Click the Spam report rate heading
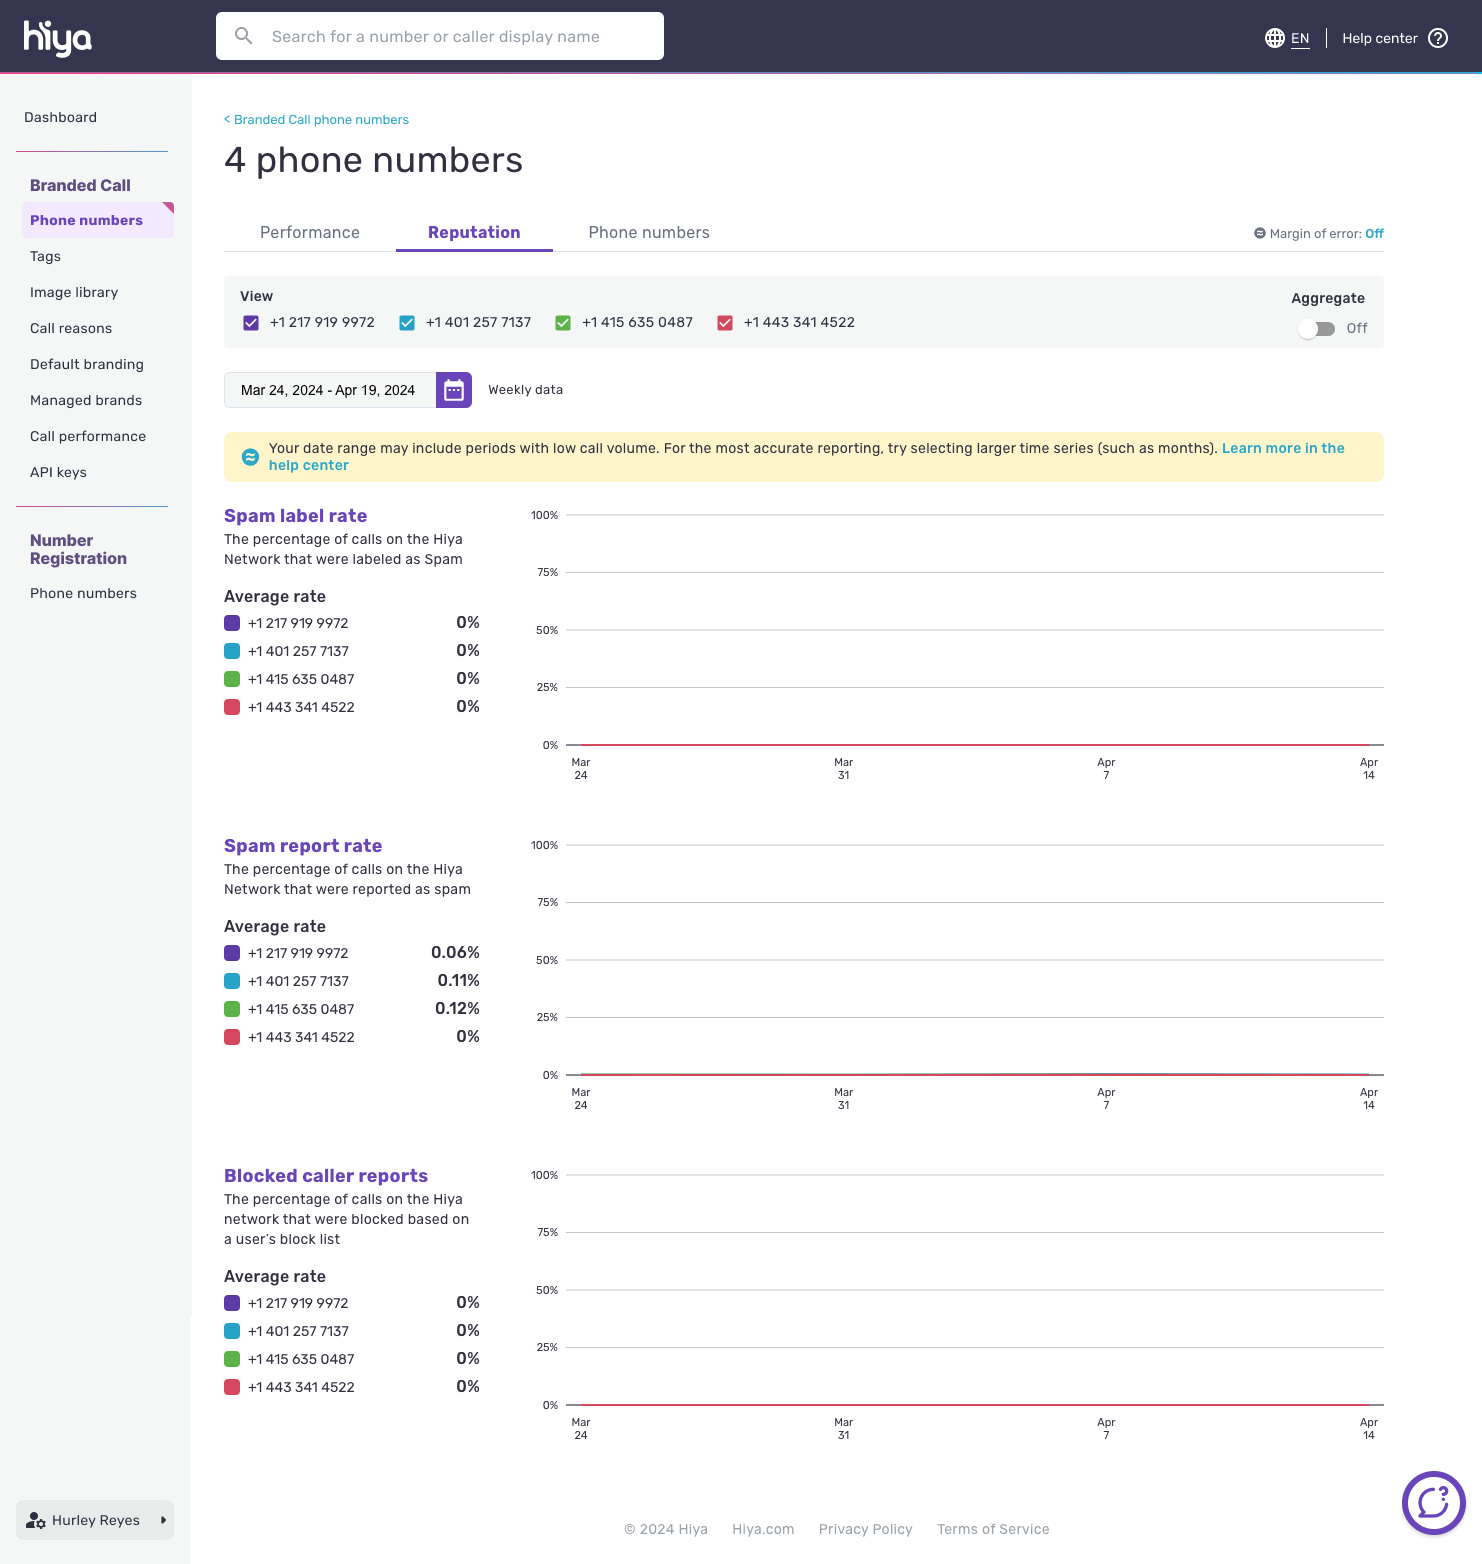 click(303, 846)
